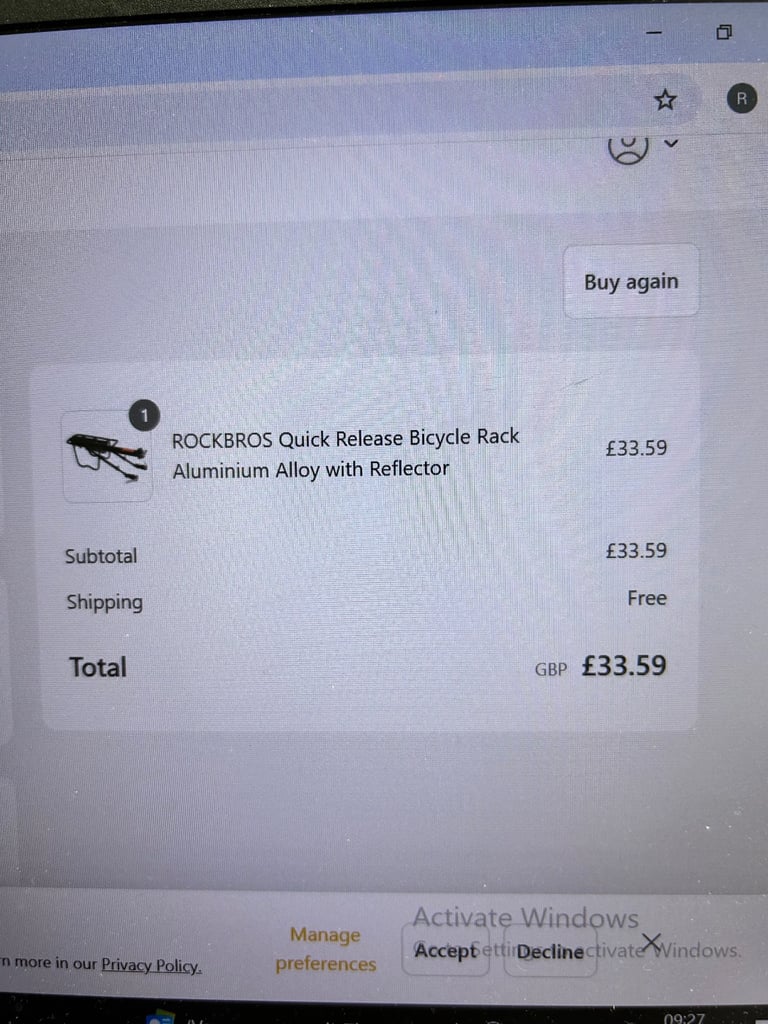Open the customer account person icon

(628, 148)
